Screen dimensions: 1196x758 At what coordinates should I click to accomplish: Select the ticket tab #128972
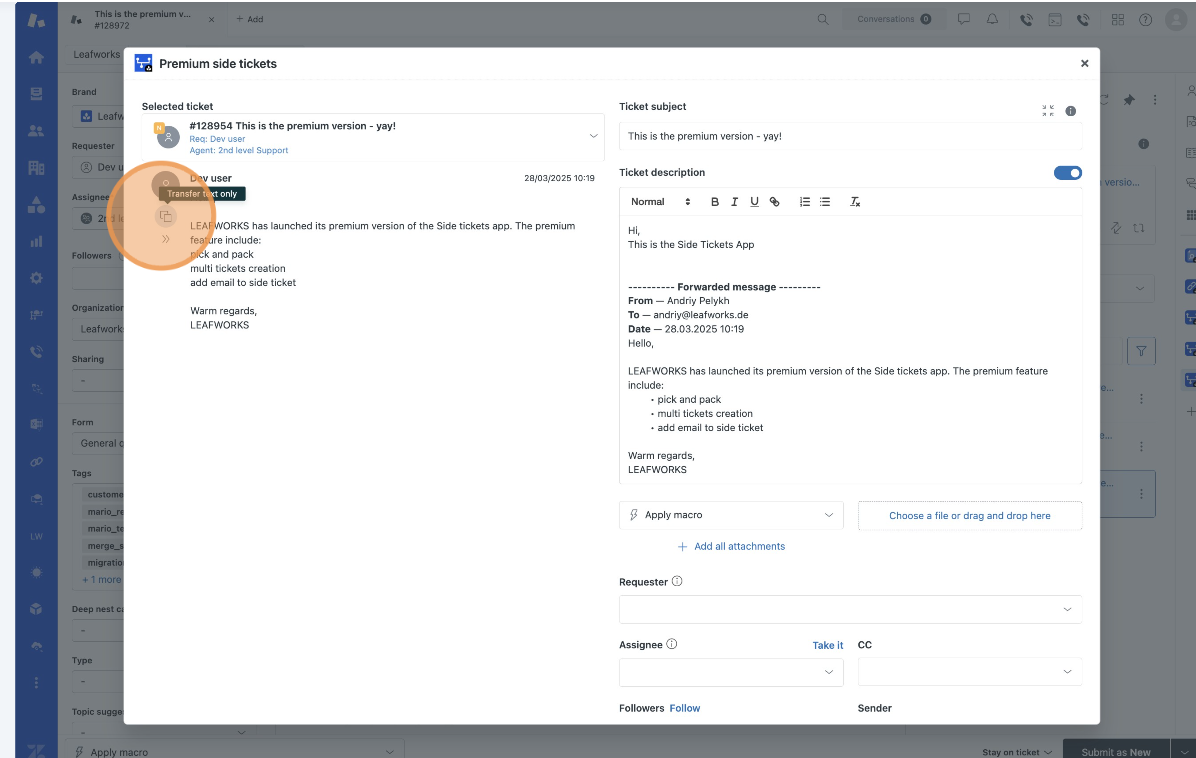pyautogui.click(x=142, y=20)
